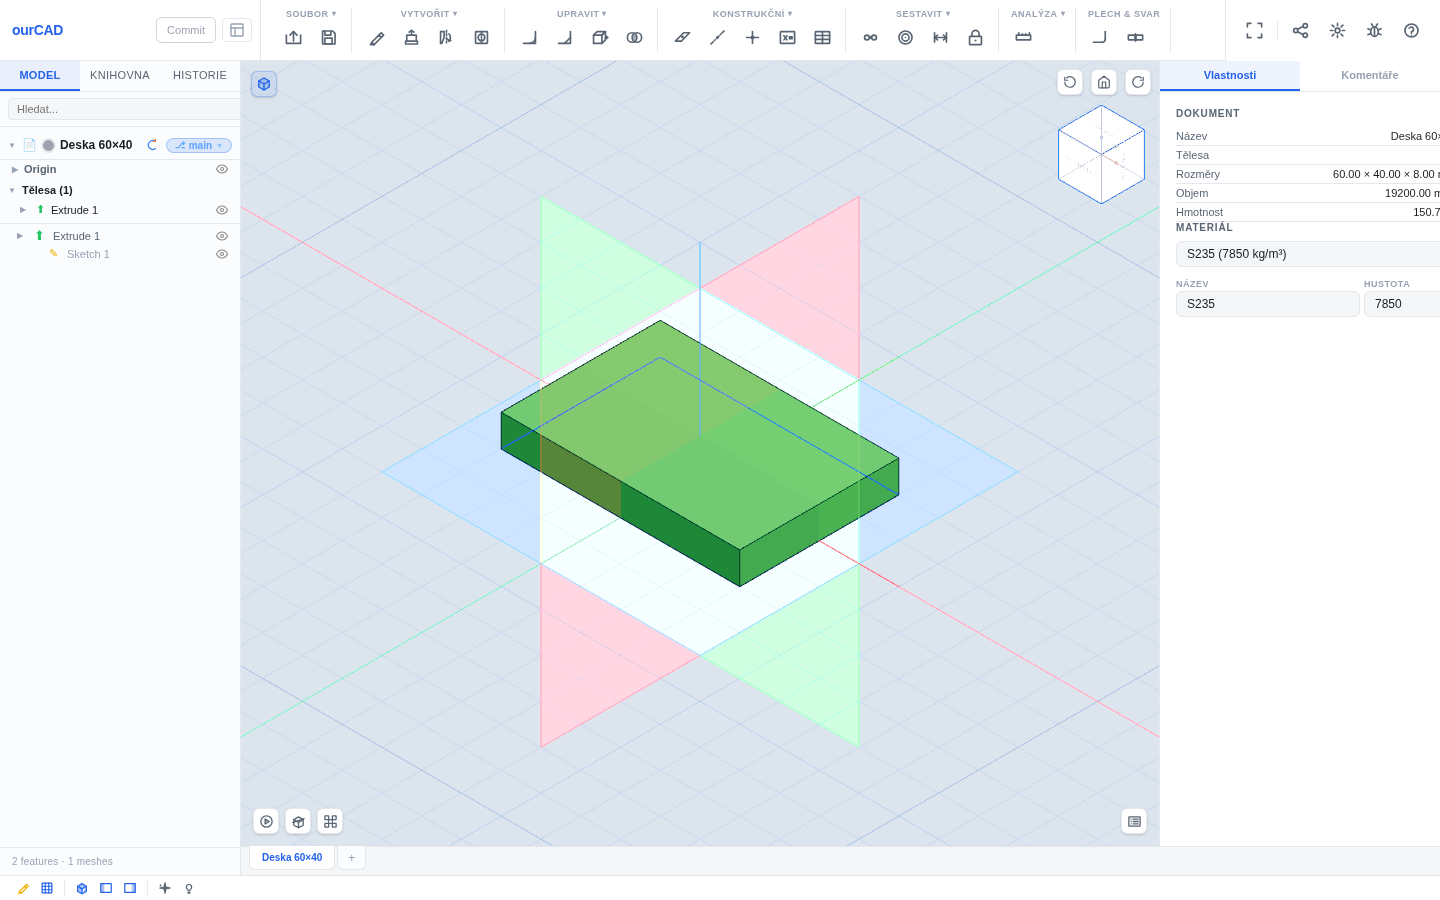Switch to the Knihovna tab
This screenshot has width=1440, height=900.
click(x=120, y=75)
